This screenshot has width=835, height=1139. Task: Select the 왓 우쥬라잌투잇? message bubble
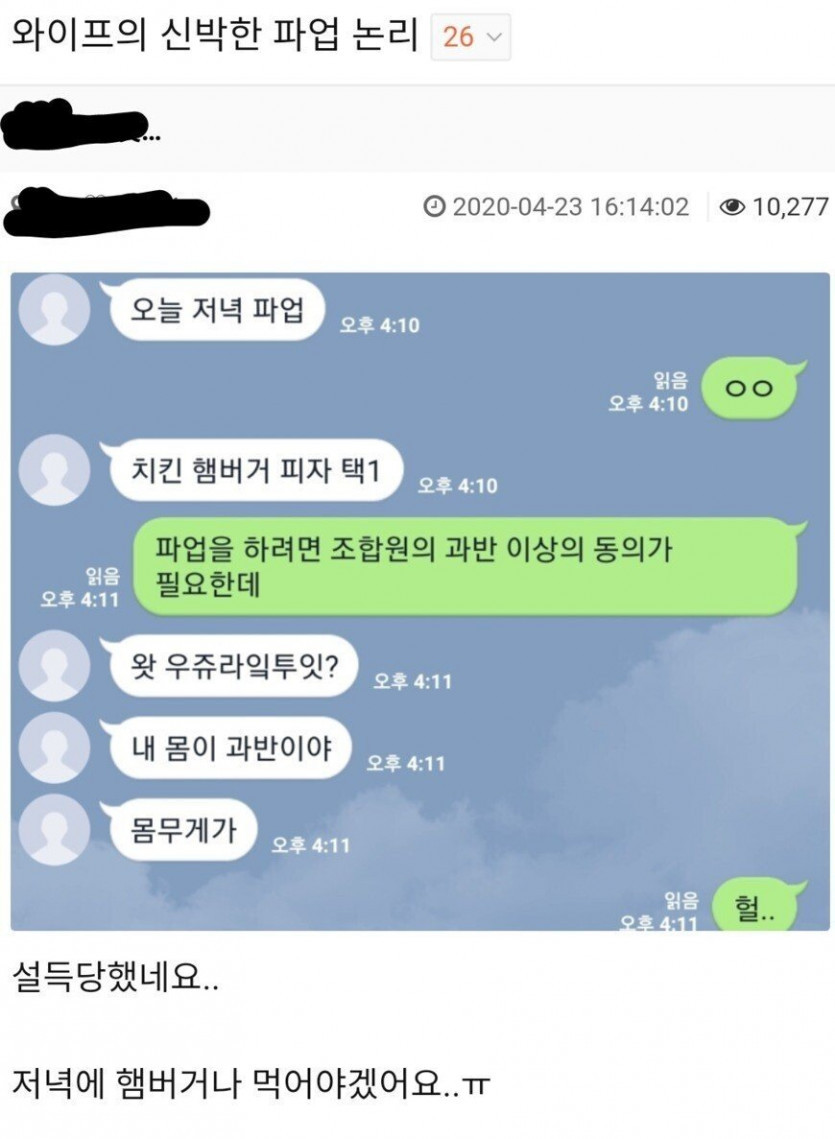(x=234, y=666)
